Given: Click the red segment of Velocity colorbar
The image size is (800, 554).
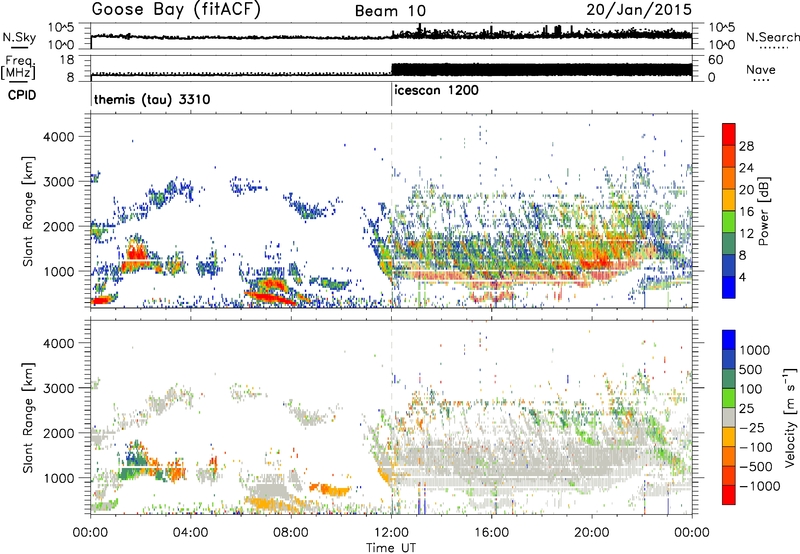Looking at the screenshot, I should (729, 495).
